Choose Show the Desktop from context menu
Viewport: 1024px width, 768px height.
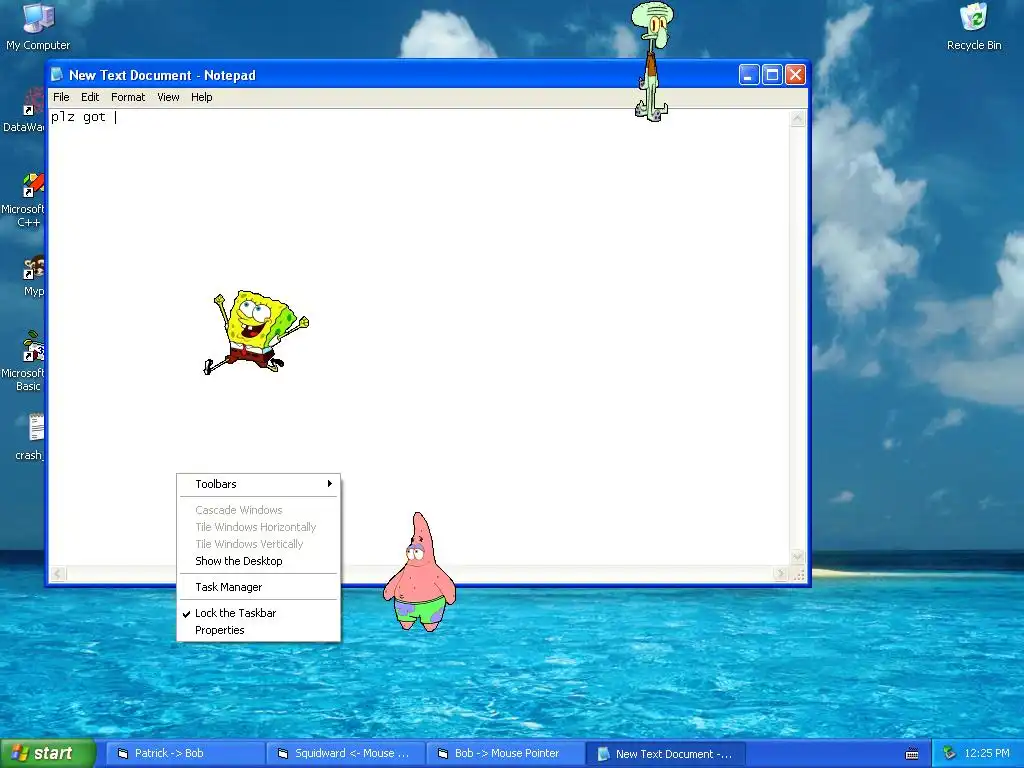[259, 561]
